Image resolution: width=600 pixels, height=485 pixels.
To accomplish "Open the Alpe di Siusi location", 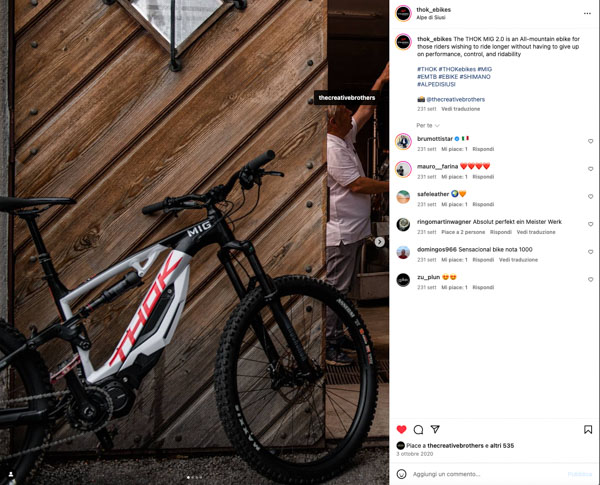I will click(431, 18).
